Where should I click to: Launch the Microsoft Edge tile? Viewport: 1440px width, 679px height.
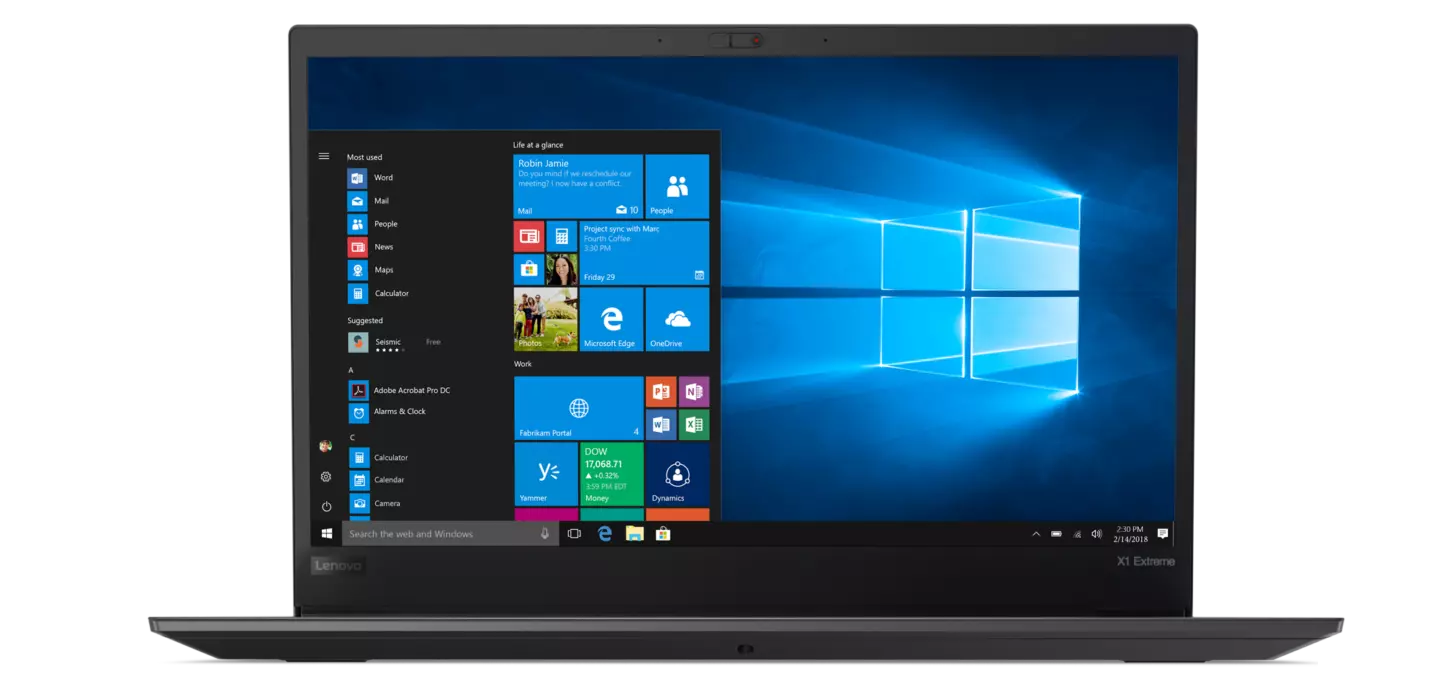[x=611, y=319]
